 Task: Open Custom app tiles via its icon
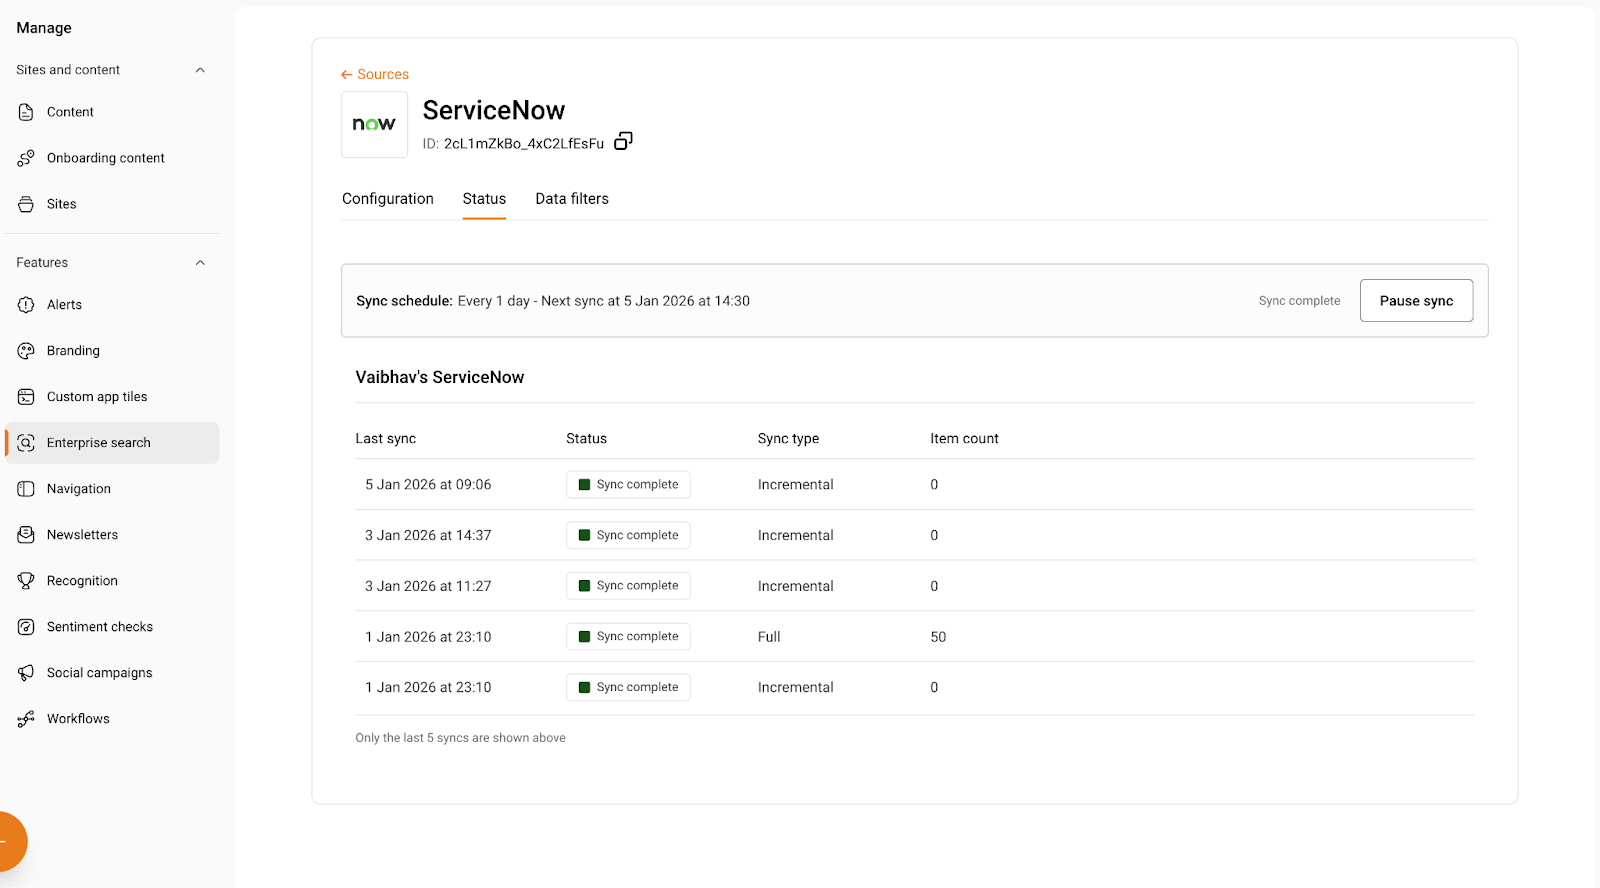[26, 397]
